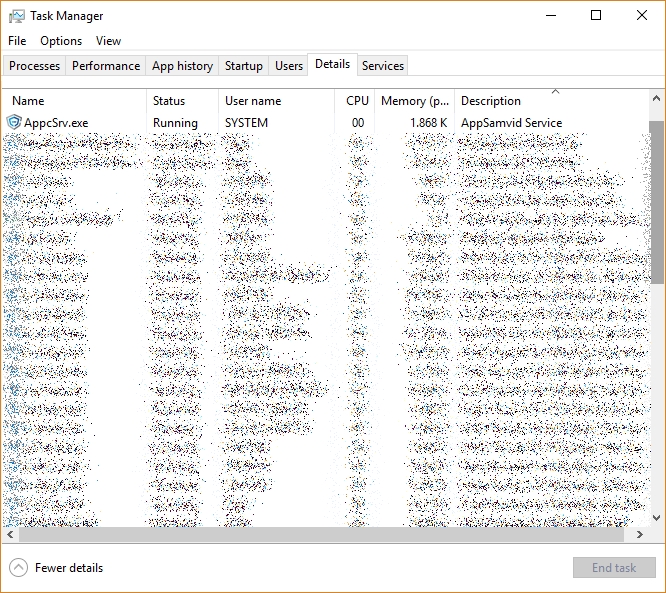The height and width of the screenshot is (593, 666).
Task: Select the Startup tab
Action: 244,66
